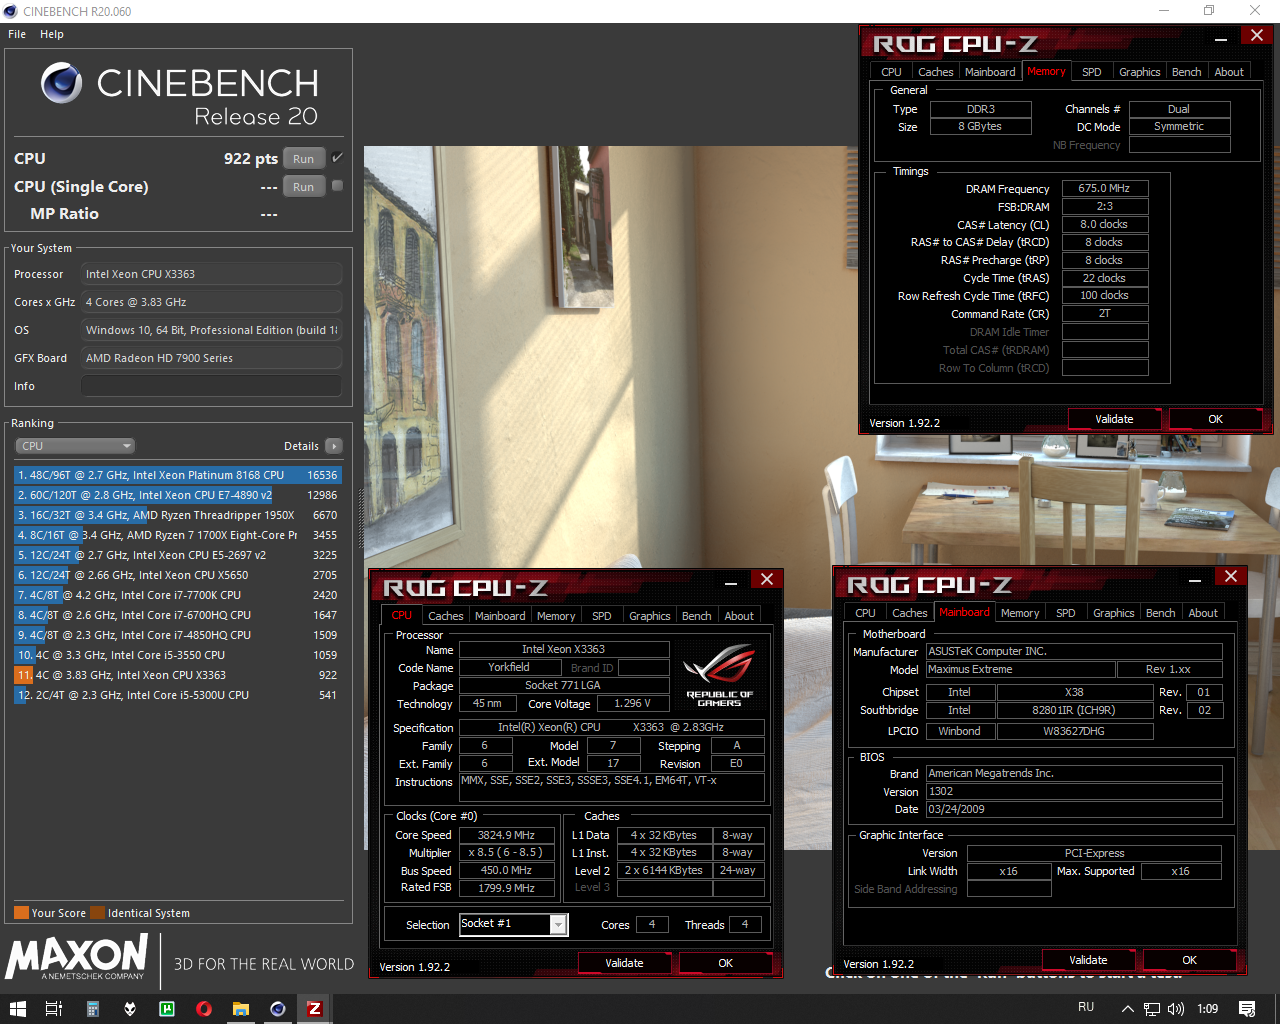The width and height of the screenshot is (1280, 1024).
Task: Click OK in the CPU-Z processor window
Action: coord(726,963)
